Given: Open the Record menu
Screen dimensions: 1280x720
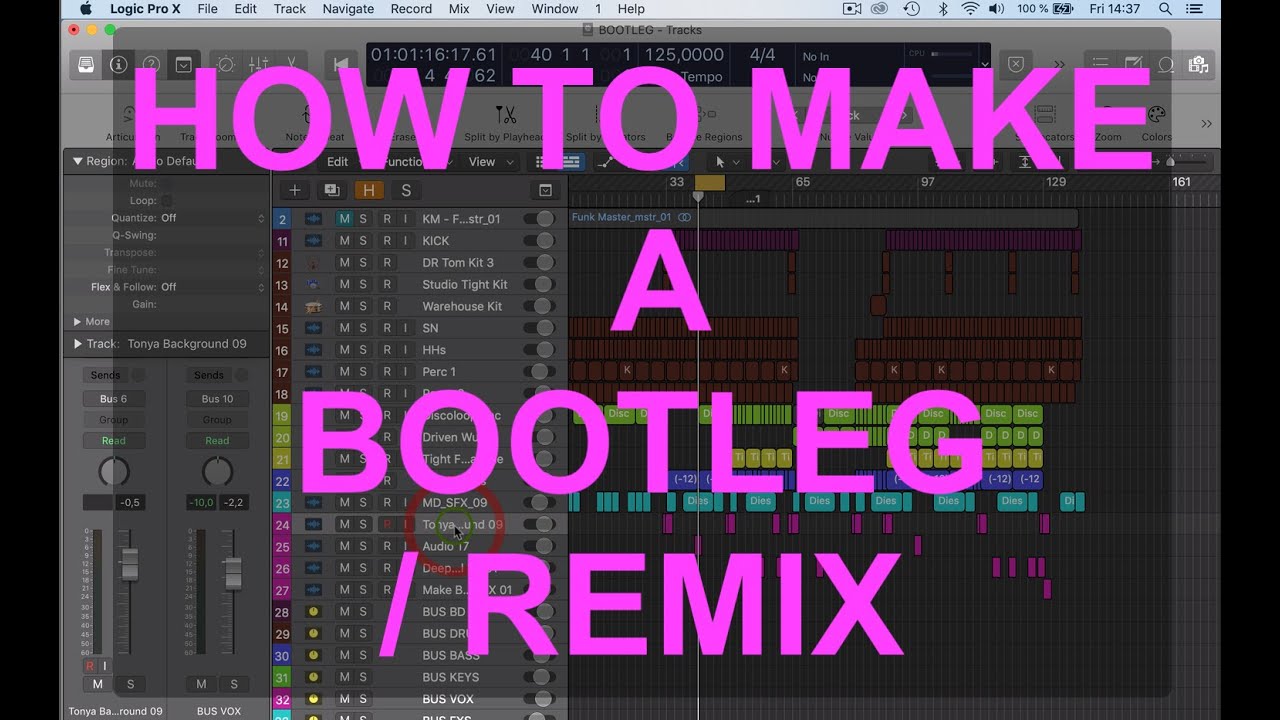Looking at the screenshot, I should [411, 9].
